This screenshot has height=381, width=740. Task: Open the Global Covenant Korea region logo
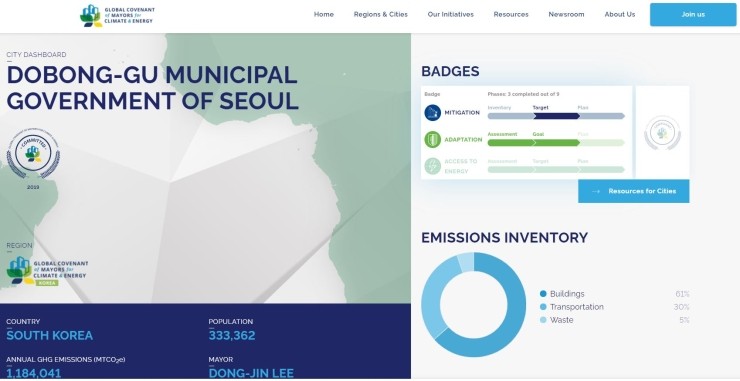pos(47,271)
